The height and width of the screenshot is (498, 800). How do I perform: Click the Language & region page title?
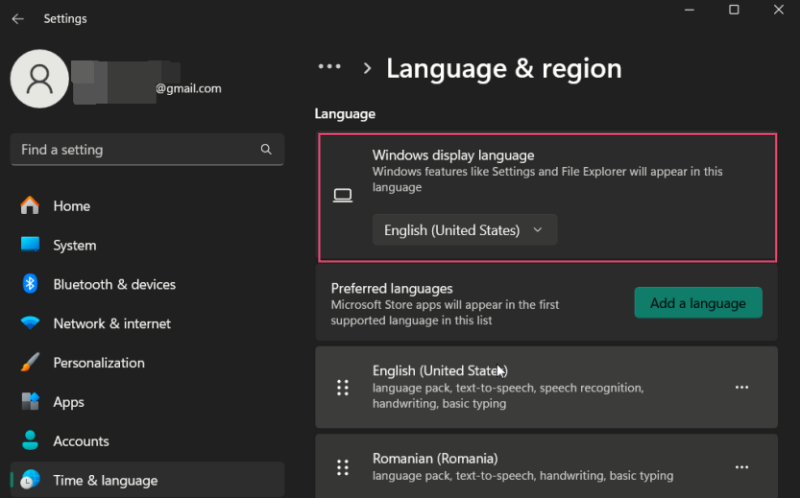point(504,68)
